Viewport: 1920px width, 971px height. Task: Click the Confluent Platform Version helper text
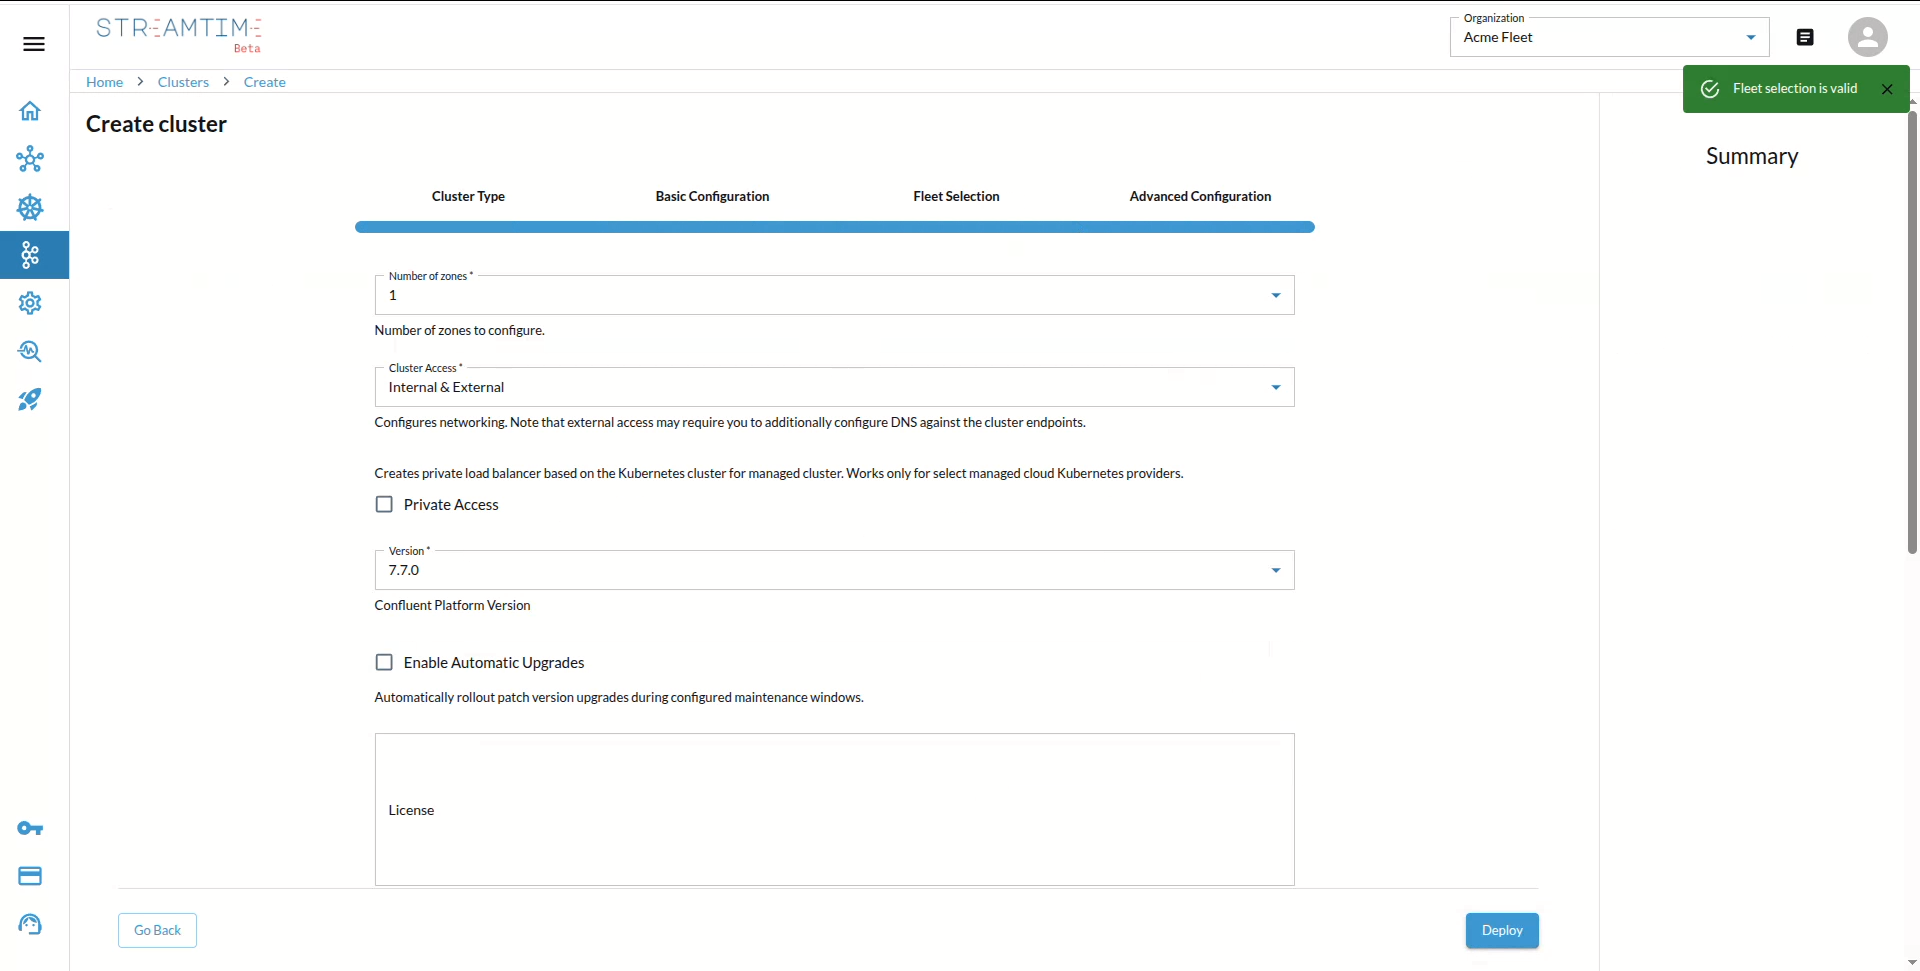[452, 606]
